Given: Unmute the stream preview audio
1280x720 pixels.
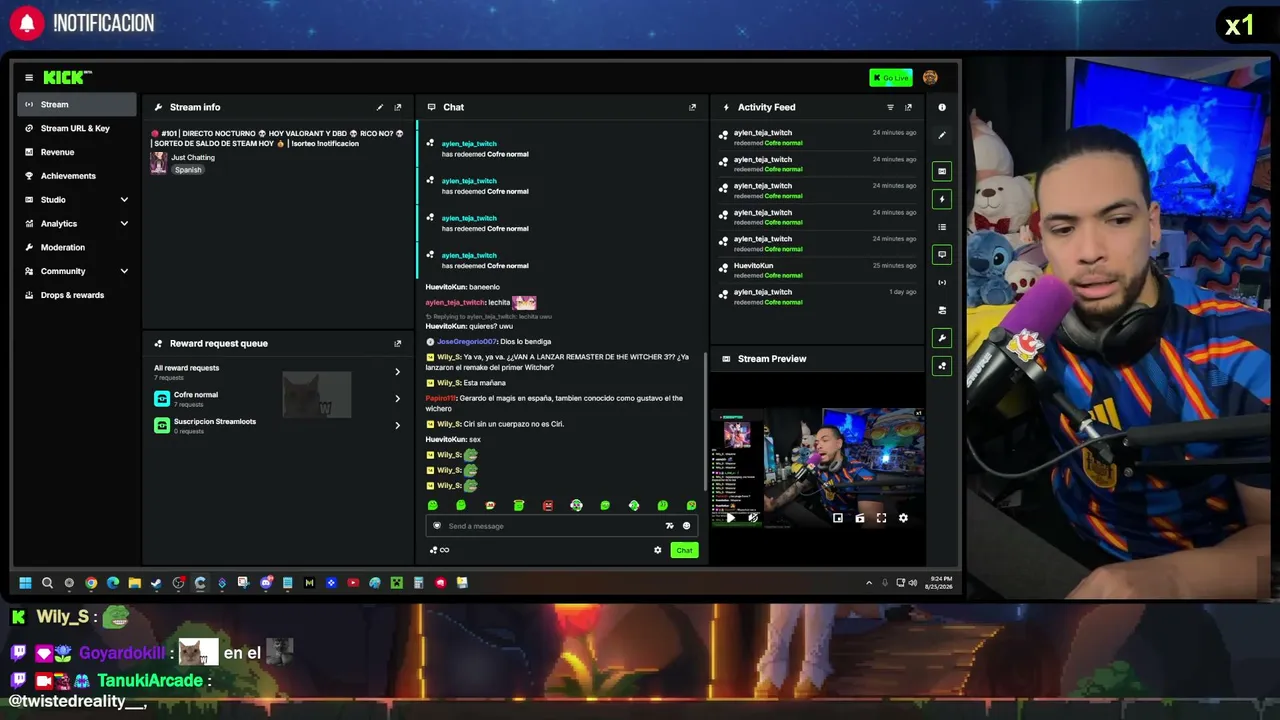Looking at the screenshot, I should 753,518.
